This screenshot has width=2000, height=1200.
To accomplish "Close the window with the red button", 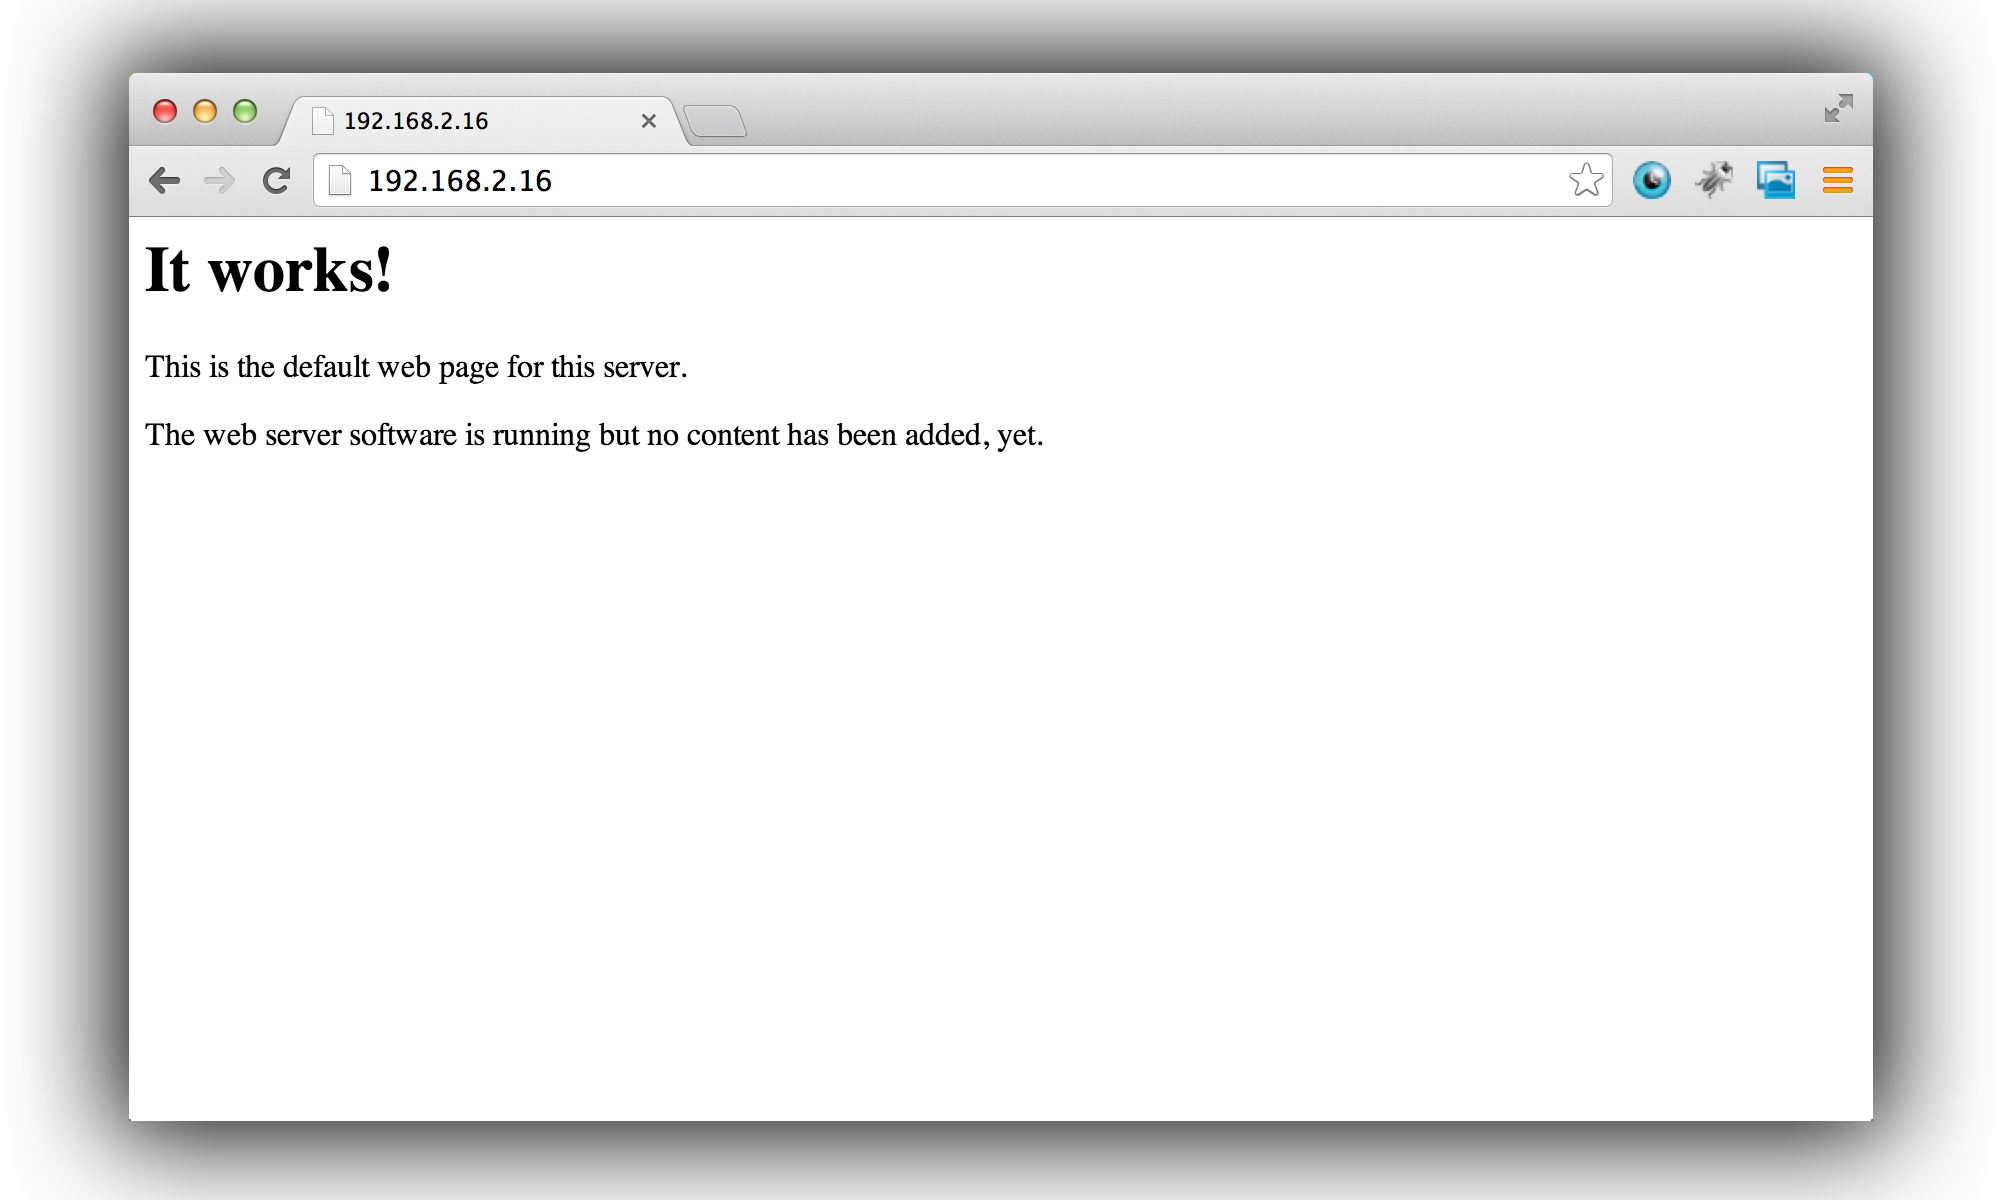I will click(165, 111).
